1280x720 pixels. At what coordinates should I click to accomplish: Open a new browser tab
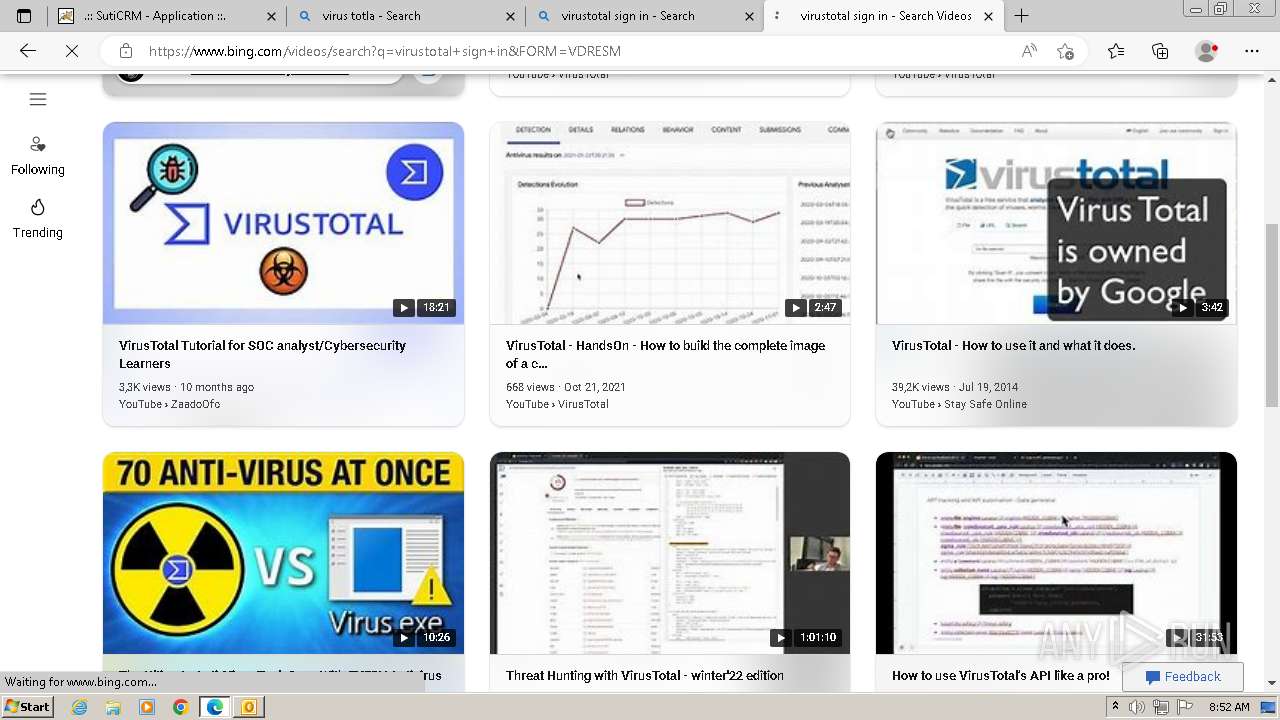1021,16
